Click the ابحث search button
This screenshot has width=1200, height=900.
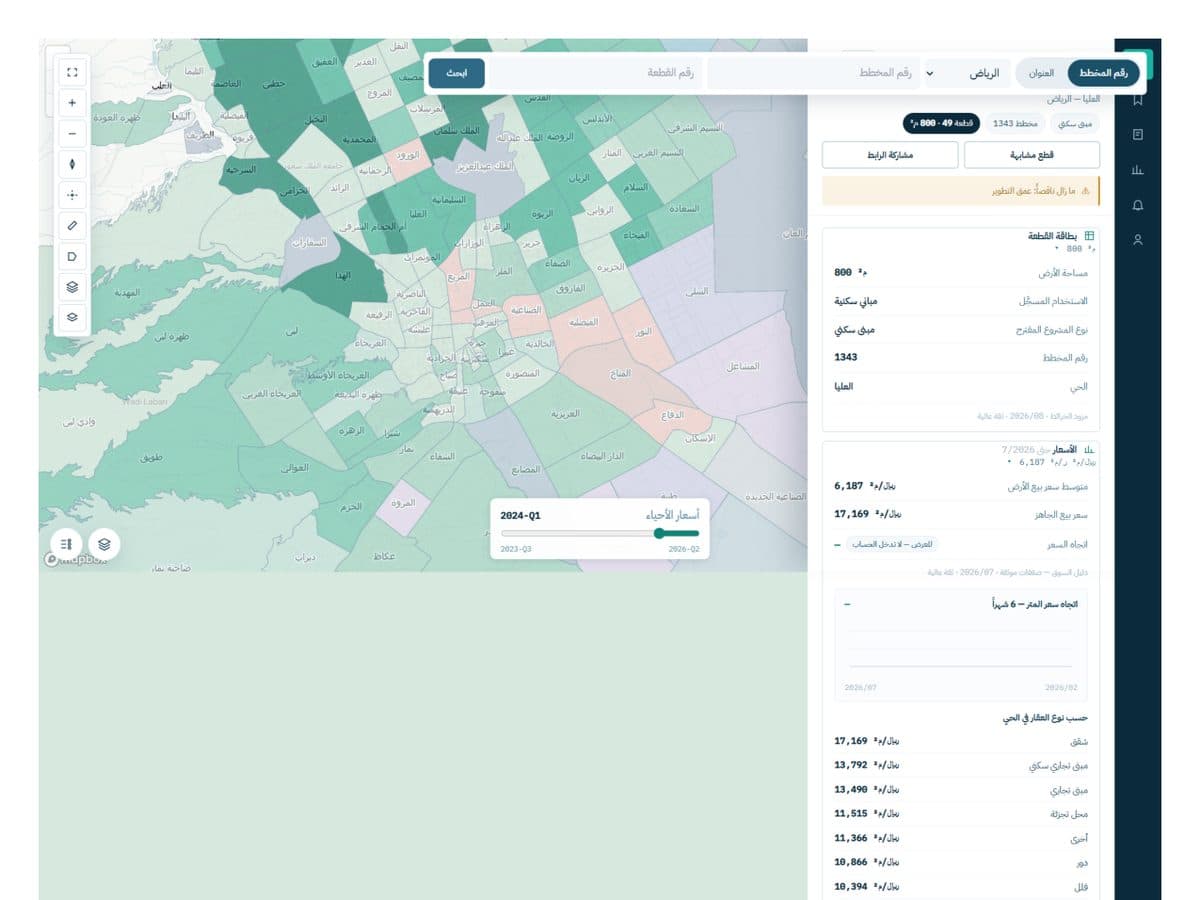(457, 73)
